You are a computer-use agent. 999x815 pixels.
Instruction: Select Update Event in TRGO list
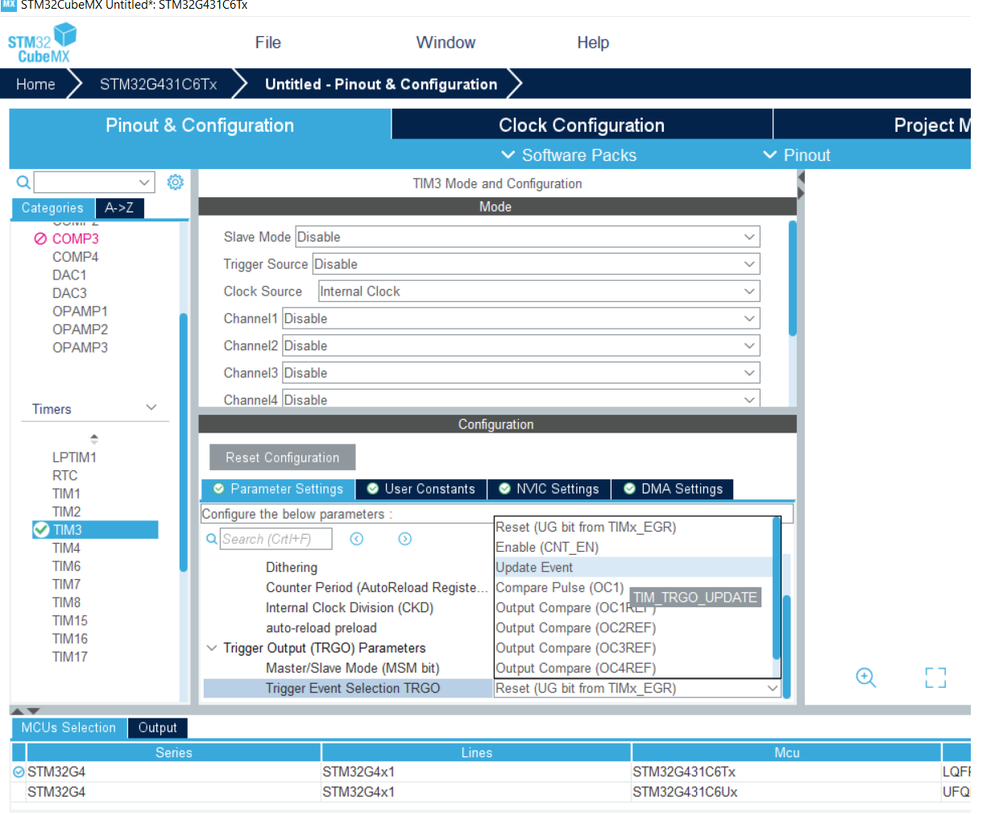[633, 567]
